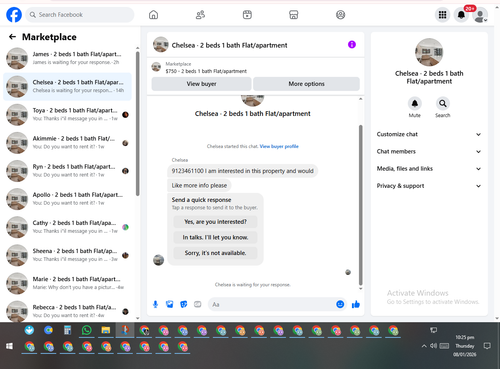Click the Facebook logo

tap(14, 15)
